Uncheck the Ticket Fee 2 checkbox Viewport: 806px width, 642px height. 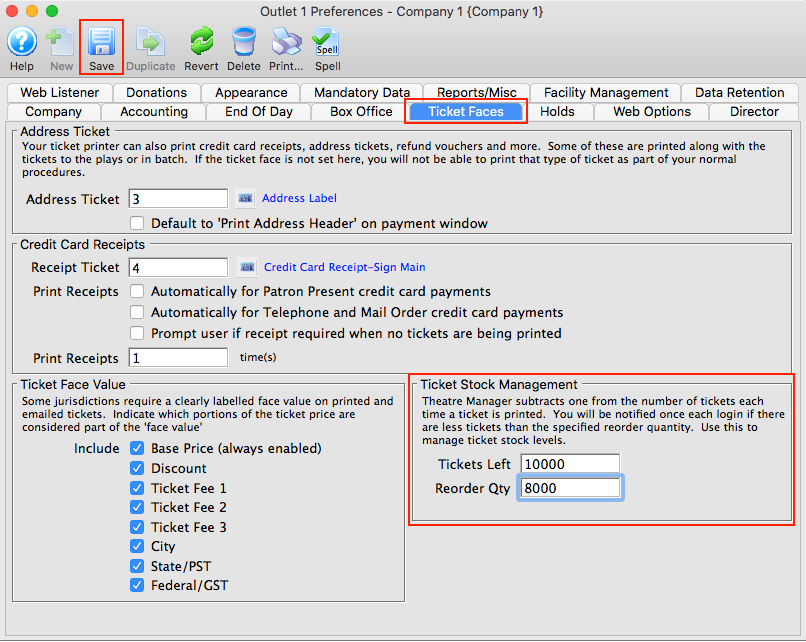(137, 507)
